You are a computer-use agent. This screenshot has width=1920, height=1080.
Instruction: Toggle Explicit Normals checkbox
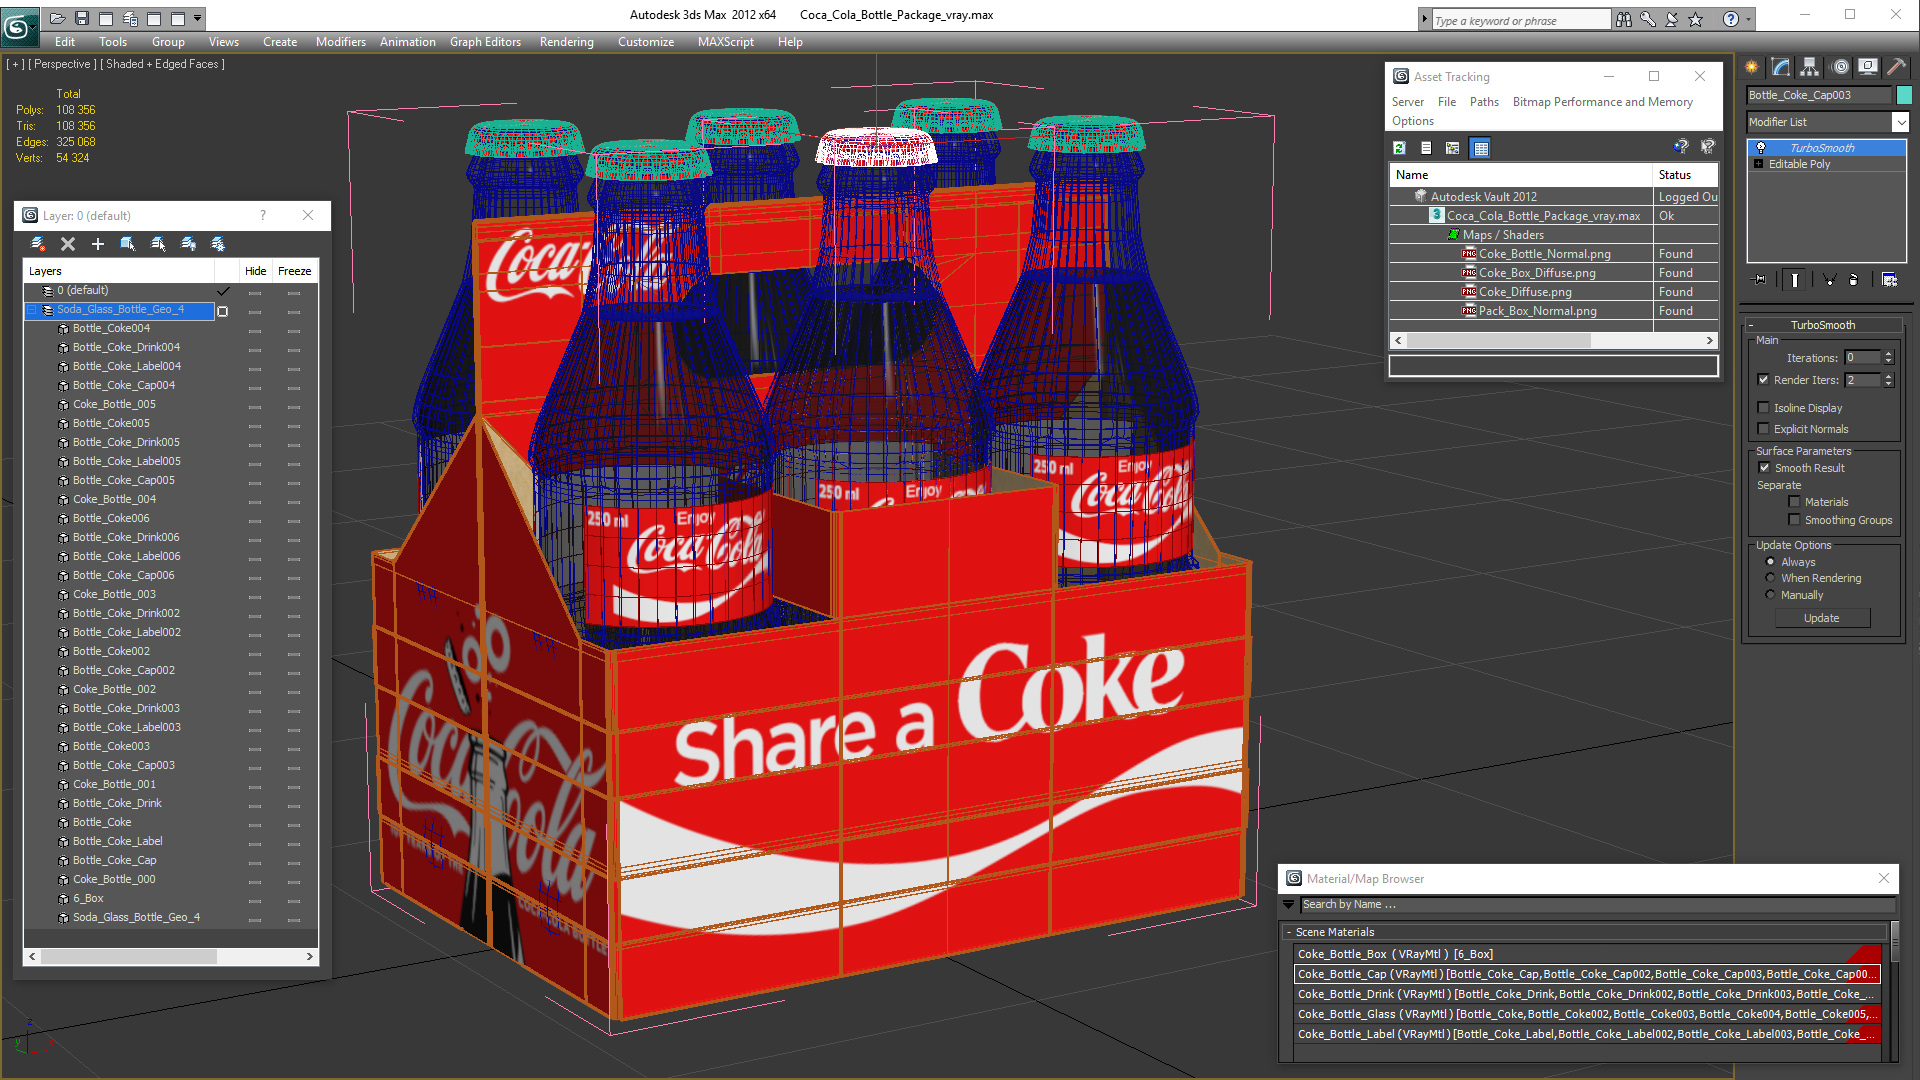tap(1764, 429)
